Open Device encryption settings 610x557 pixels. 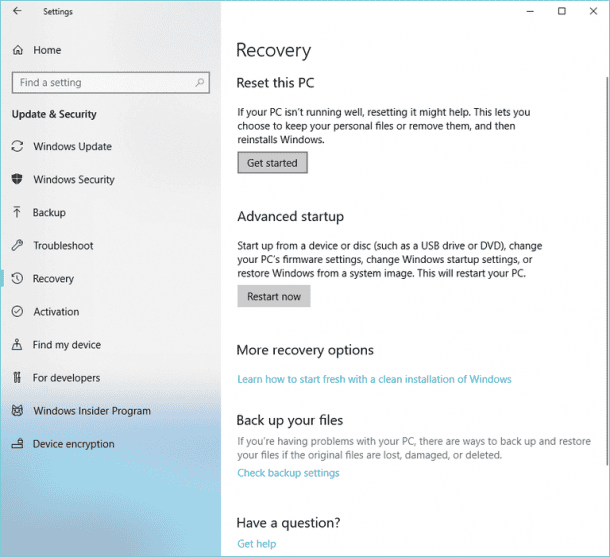point(73,444)
